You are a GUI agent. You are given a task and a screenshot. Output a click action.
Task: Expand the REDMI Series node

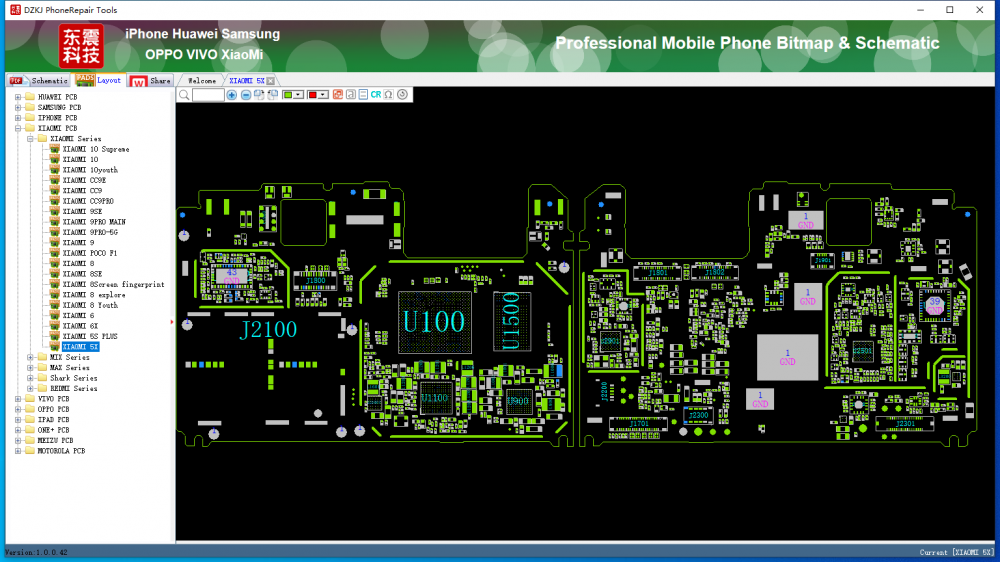pyautogui.click(x=30, y=388)
